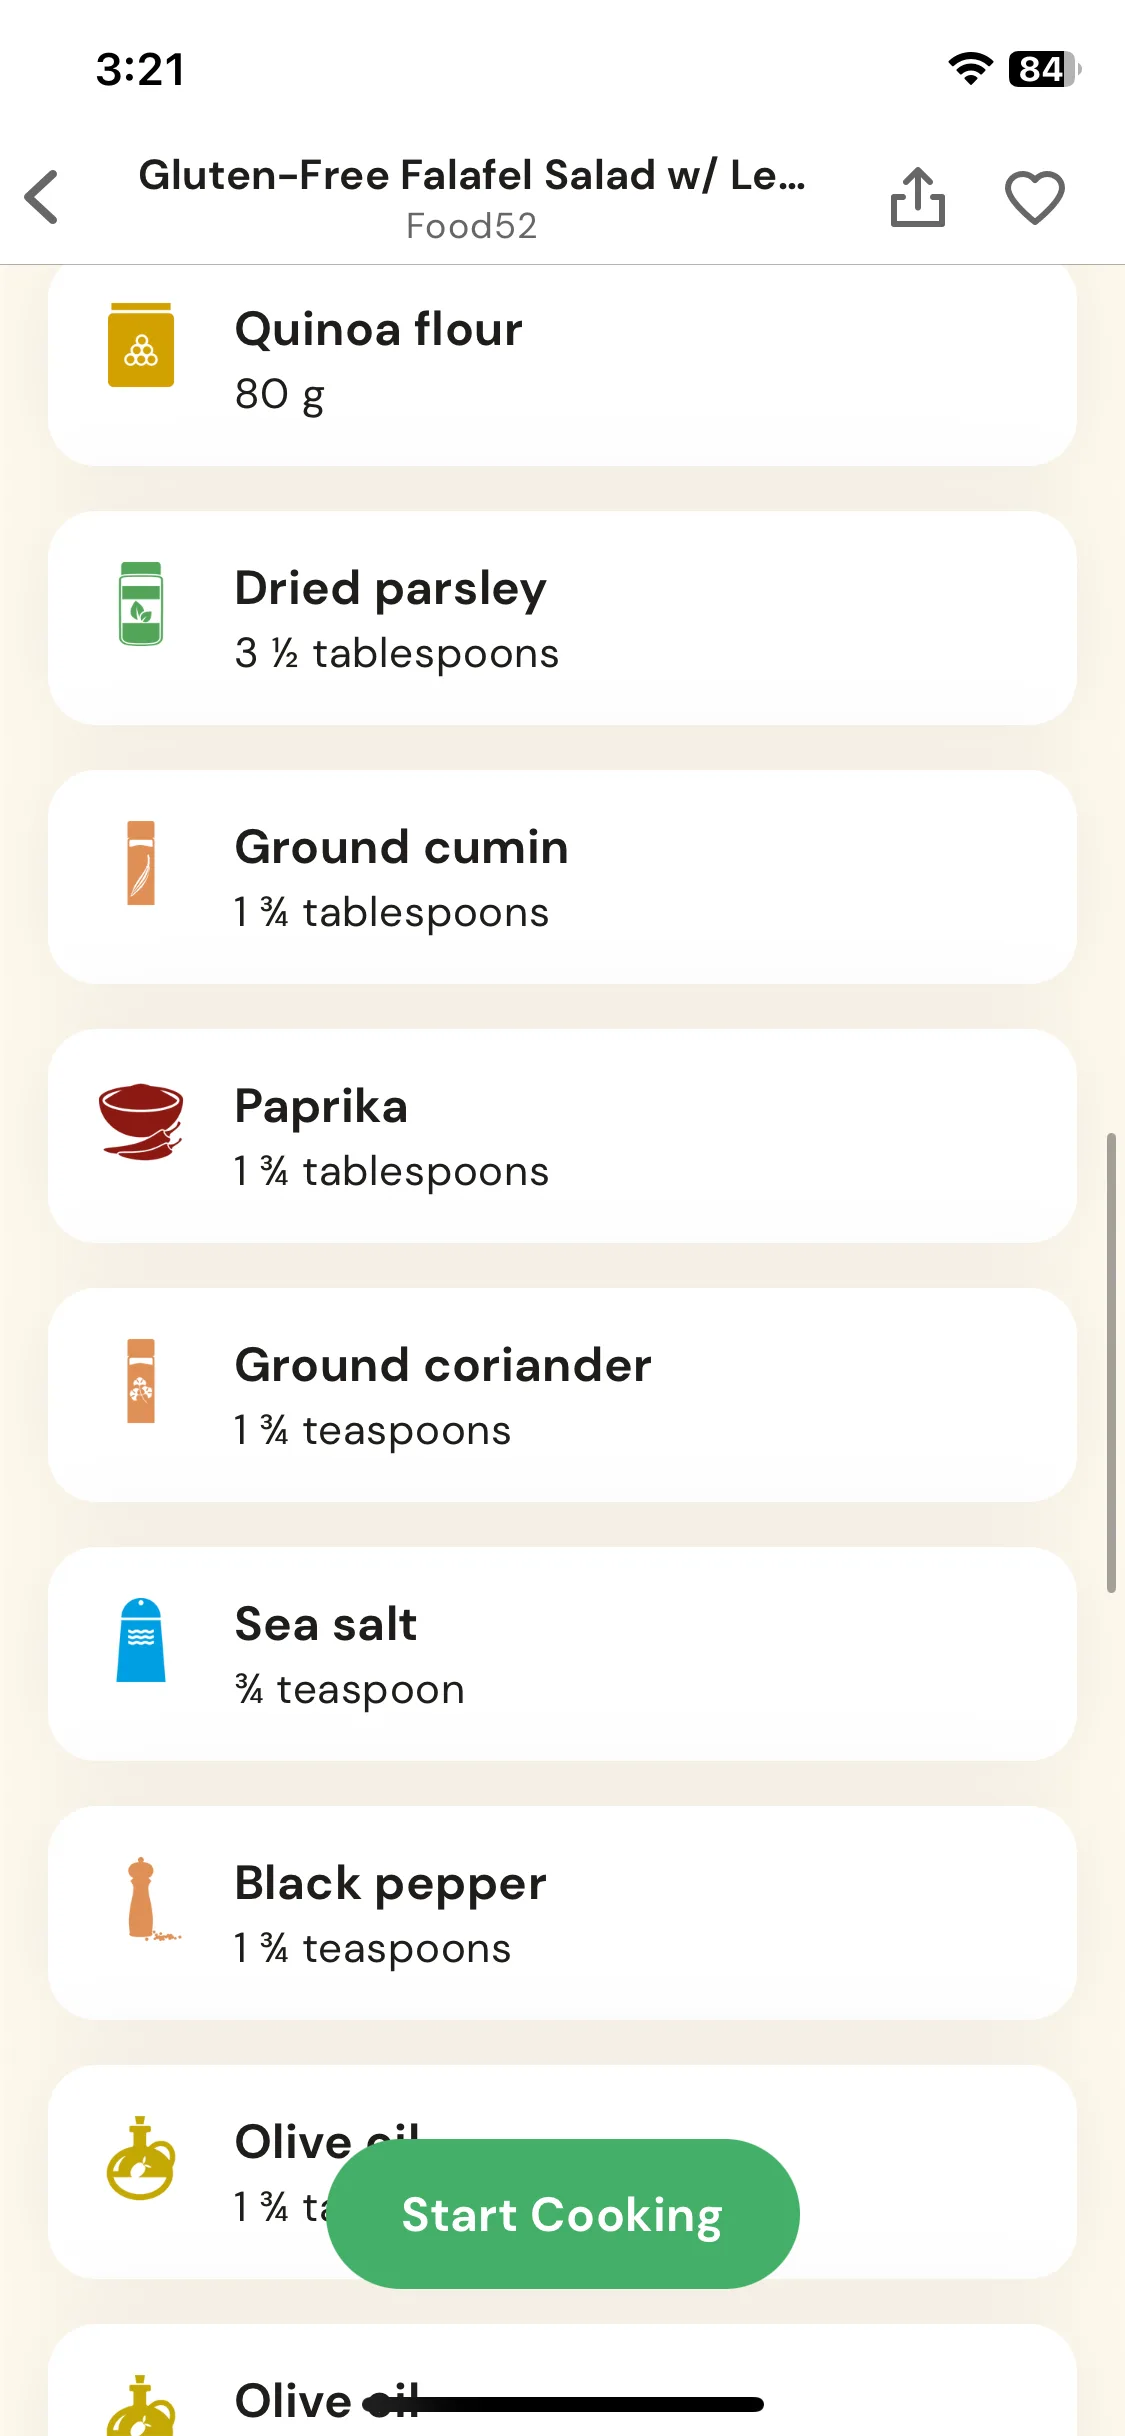Viewport: 1125px width, 2436px height.
Task: Select the Ground cumin ingredient row
Action: (562, 877)
